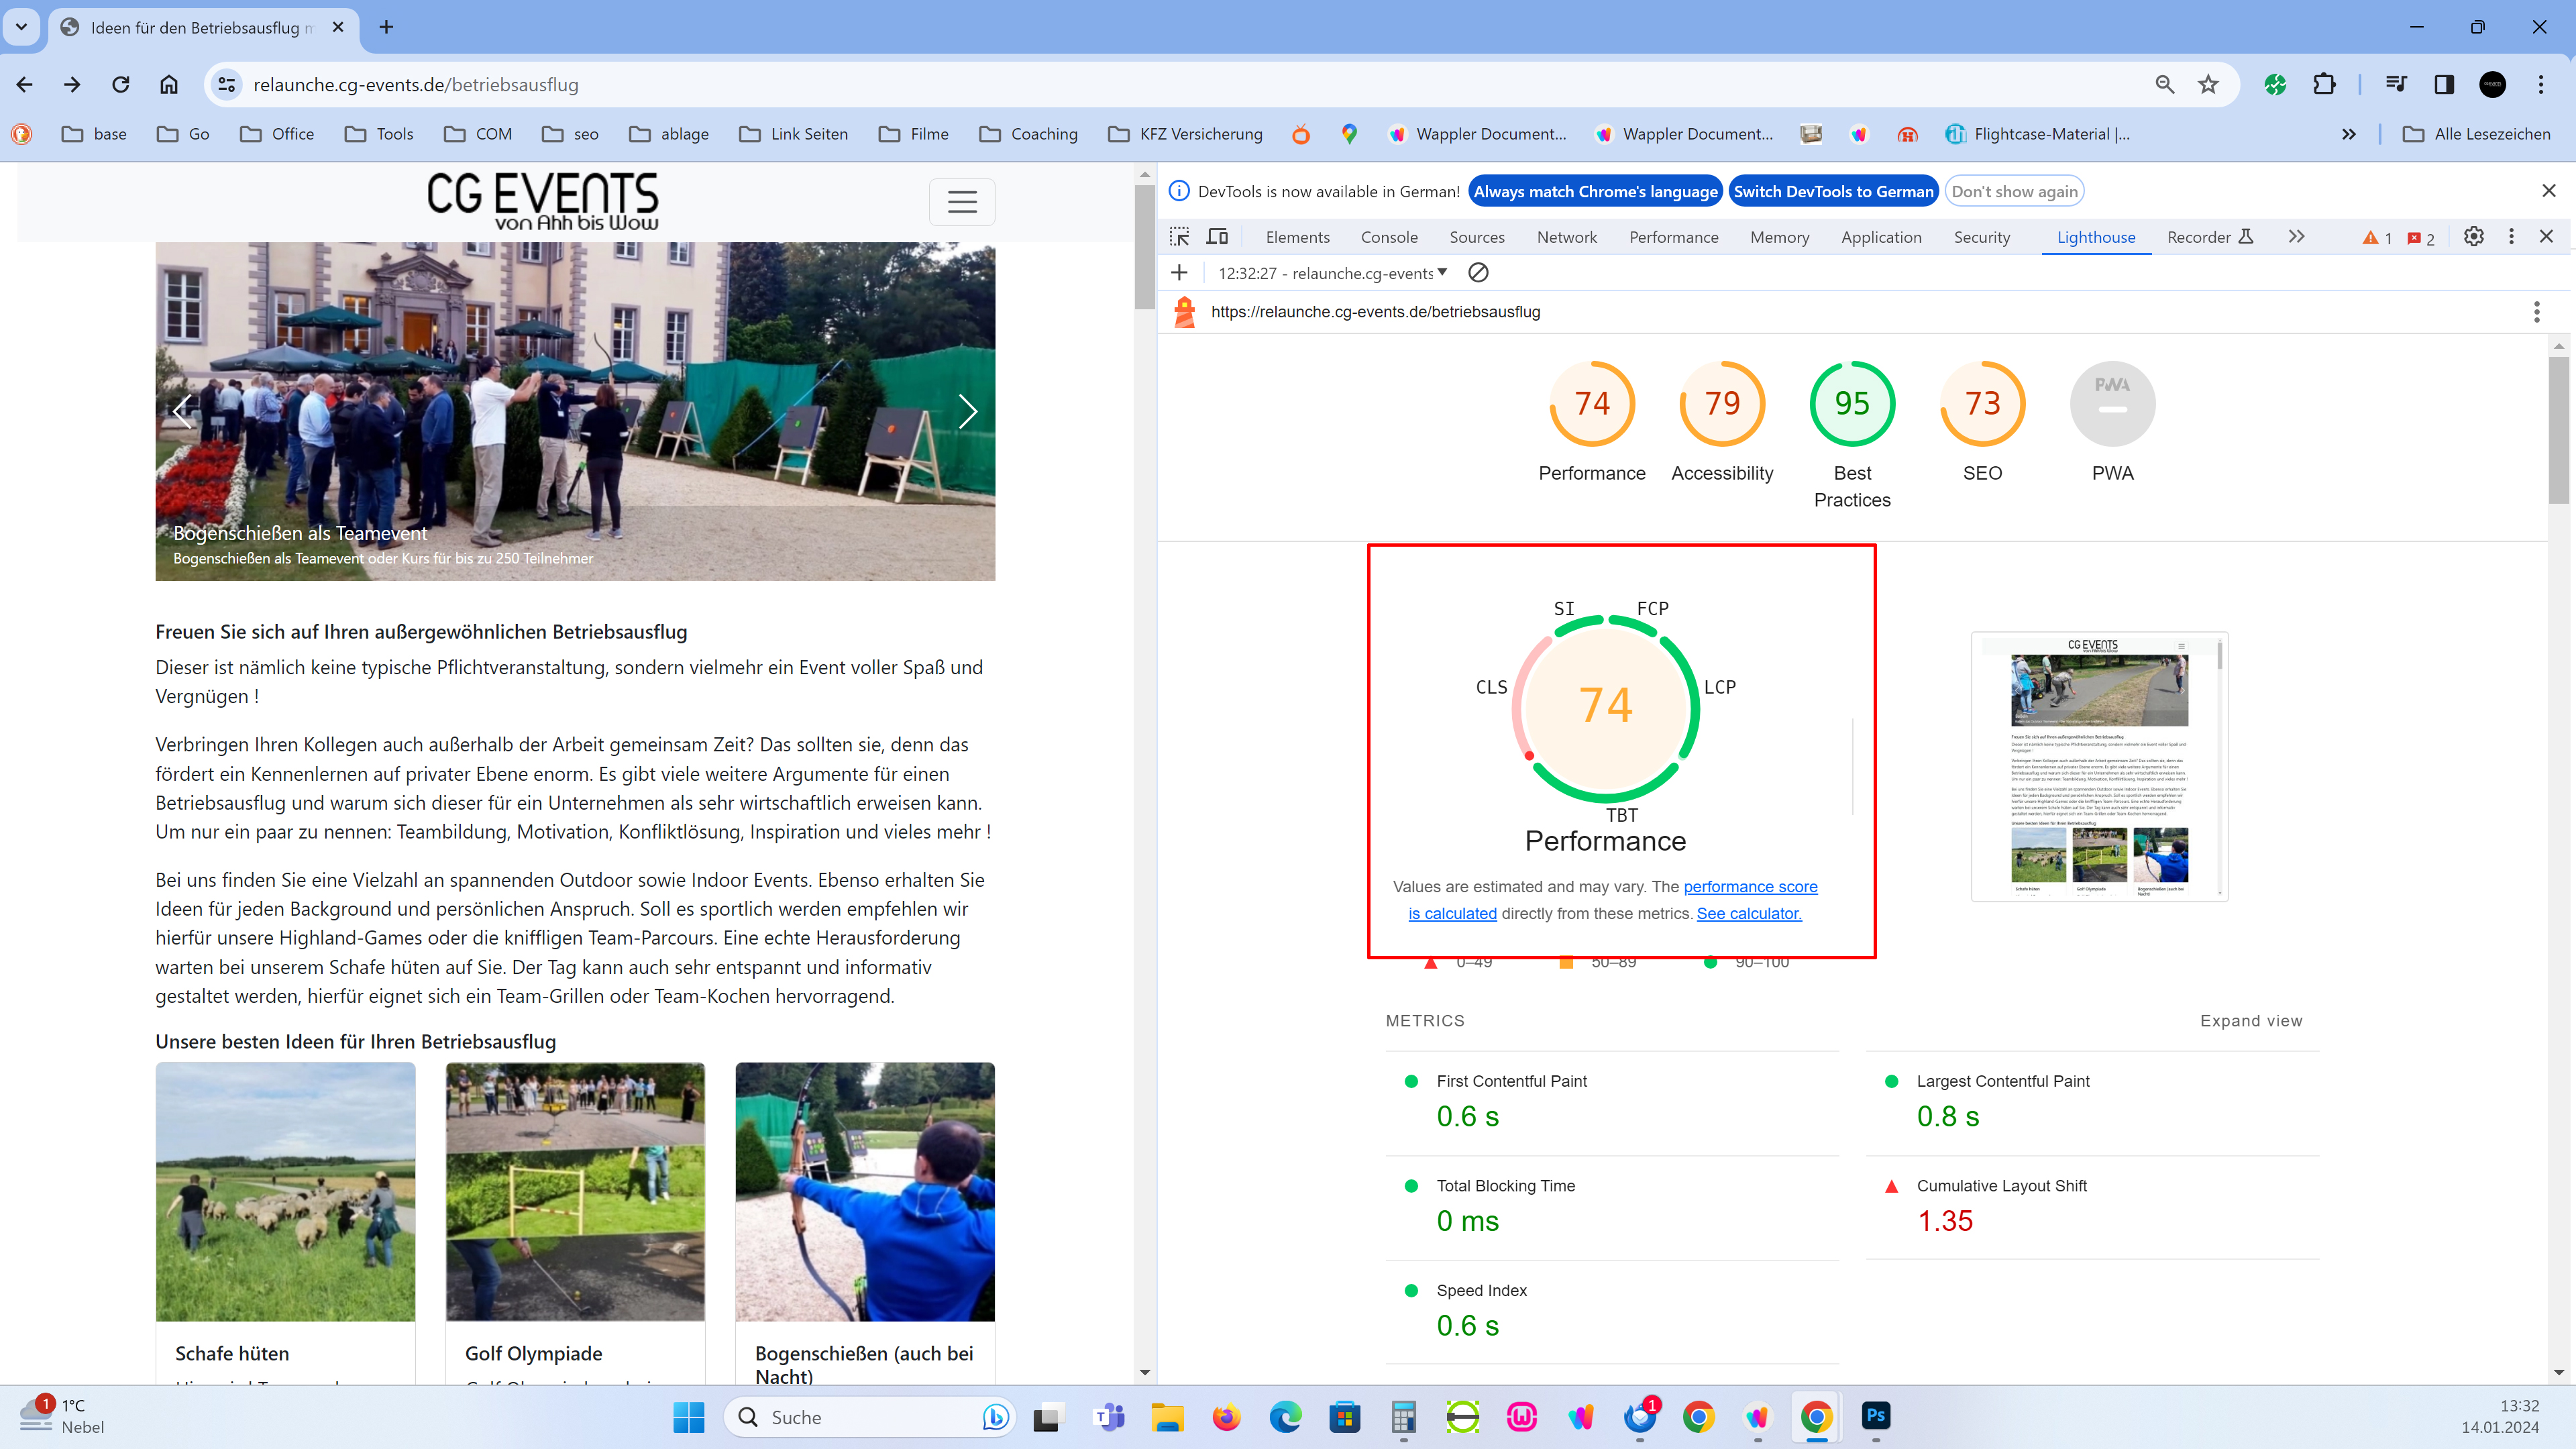Click the warnings count indicator

(2377, 238)
